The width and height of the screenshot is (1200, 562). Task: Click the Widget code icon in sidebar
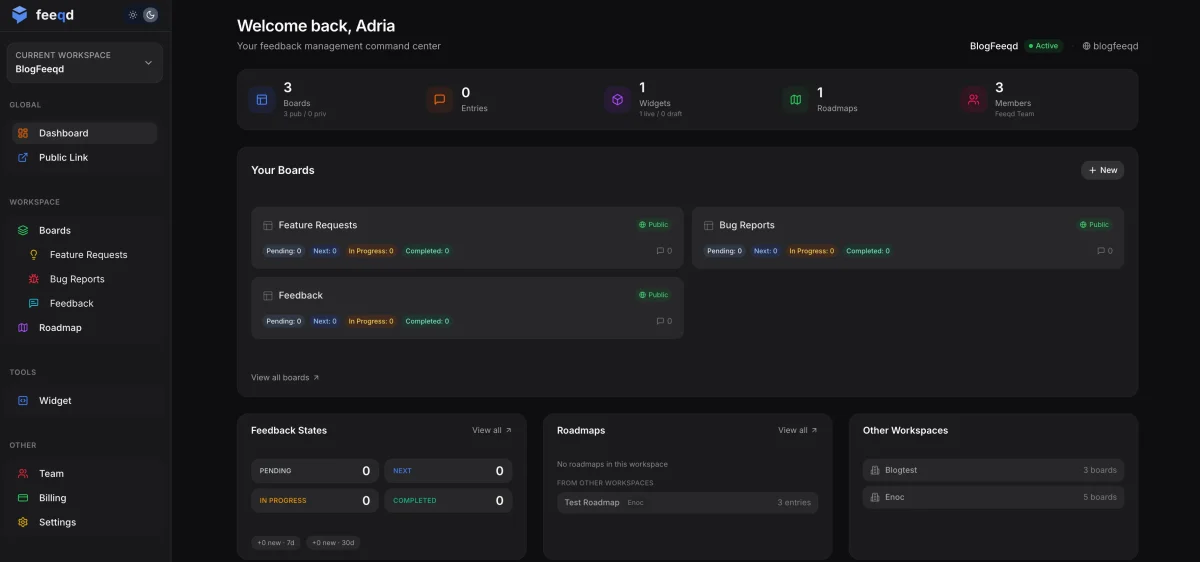click(23, 401)
